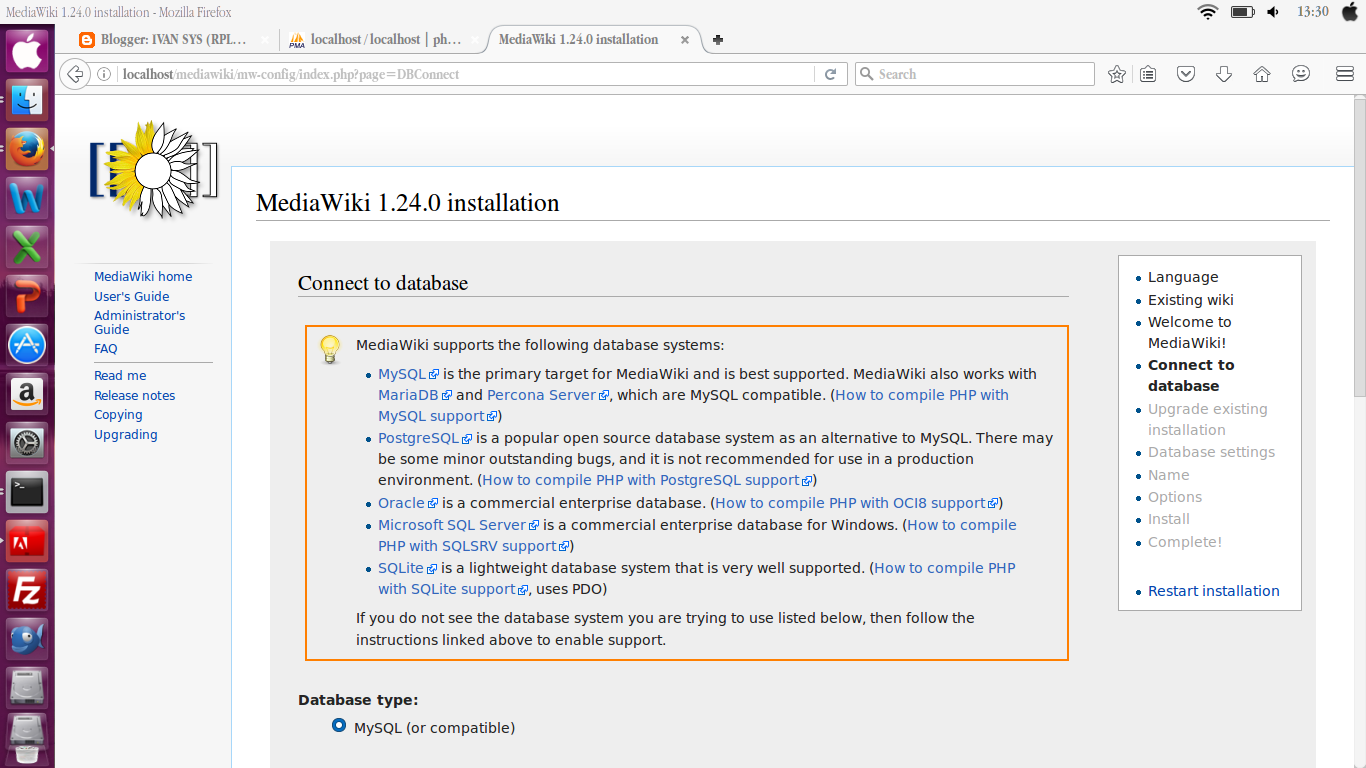Click the address bar URL field
1366x768 pixels.
click(x=465, y=74)
